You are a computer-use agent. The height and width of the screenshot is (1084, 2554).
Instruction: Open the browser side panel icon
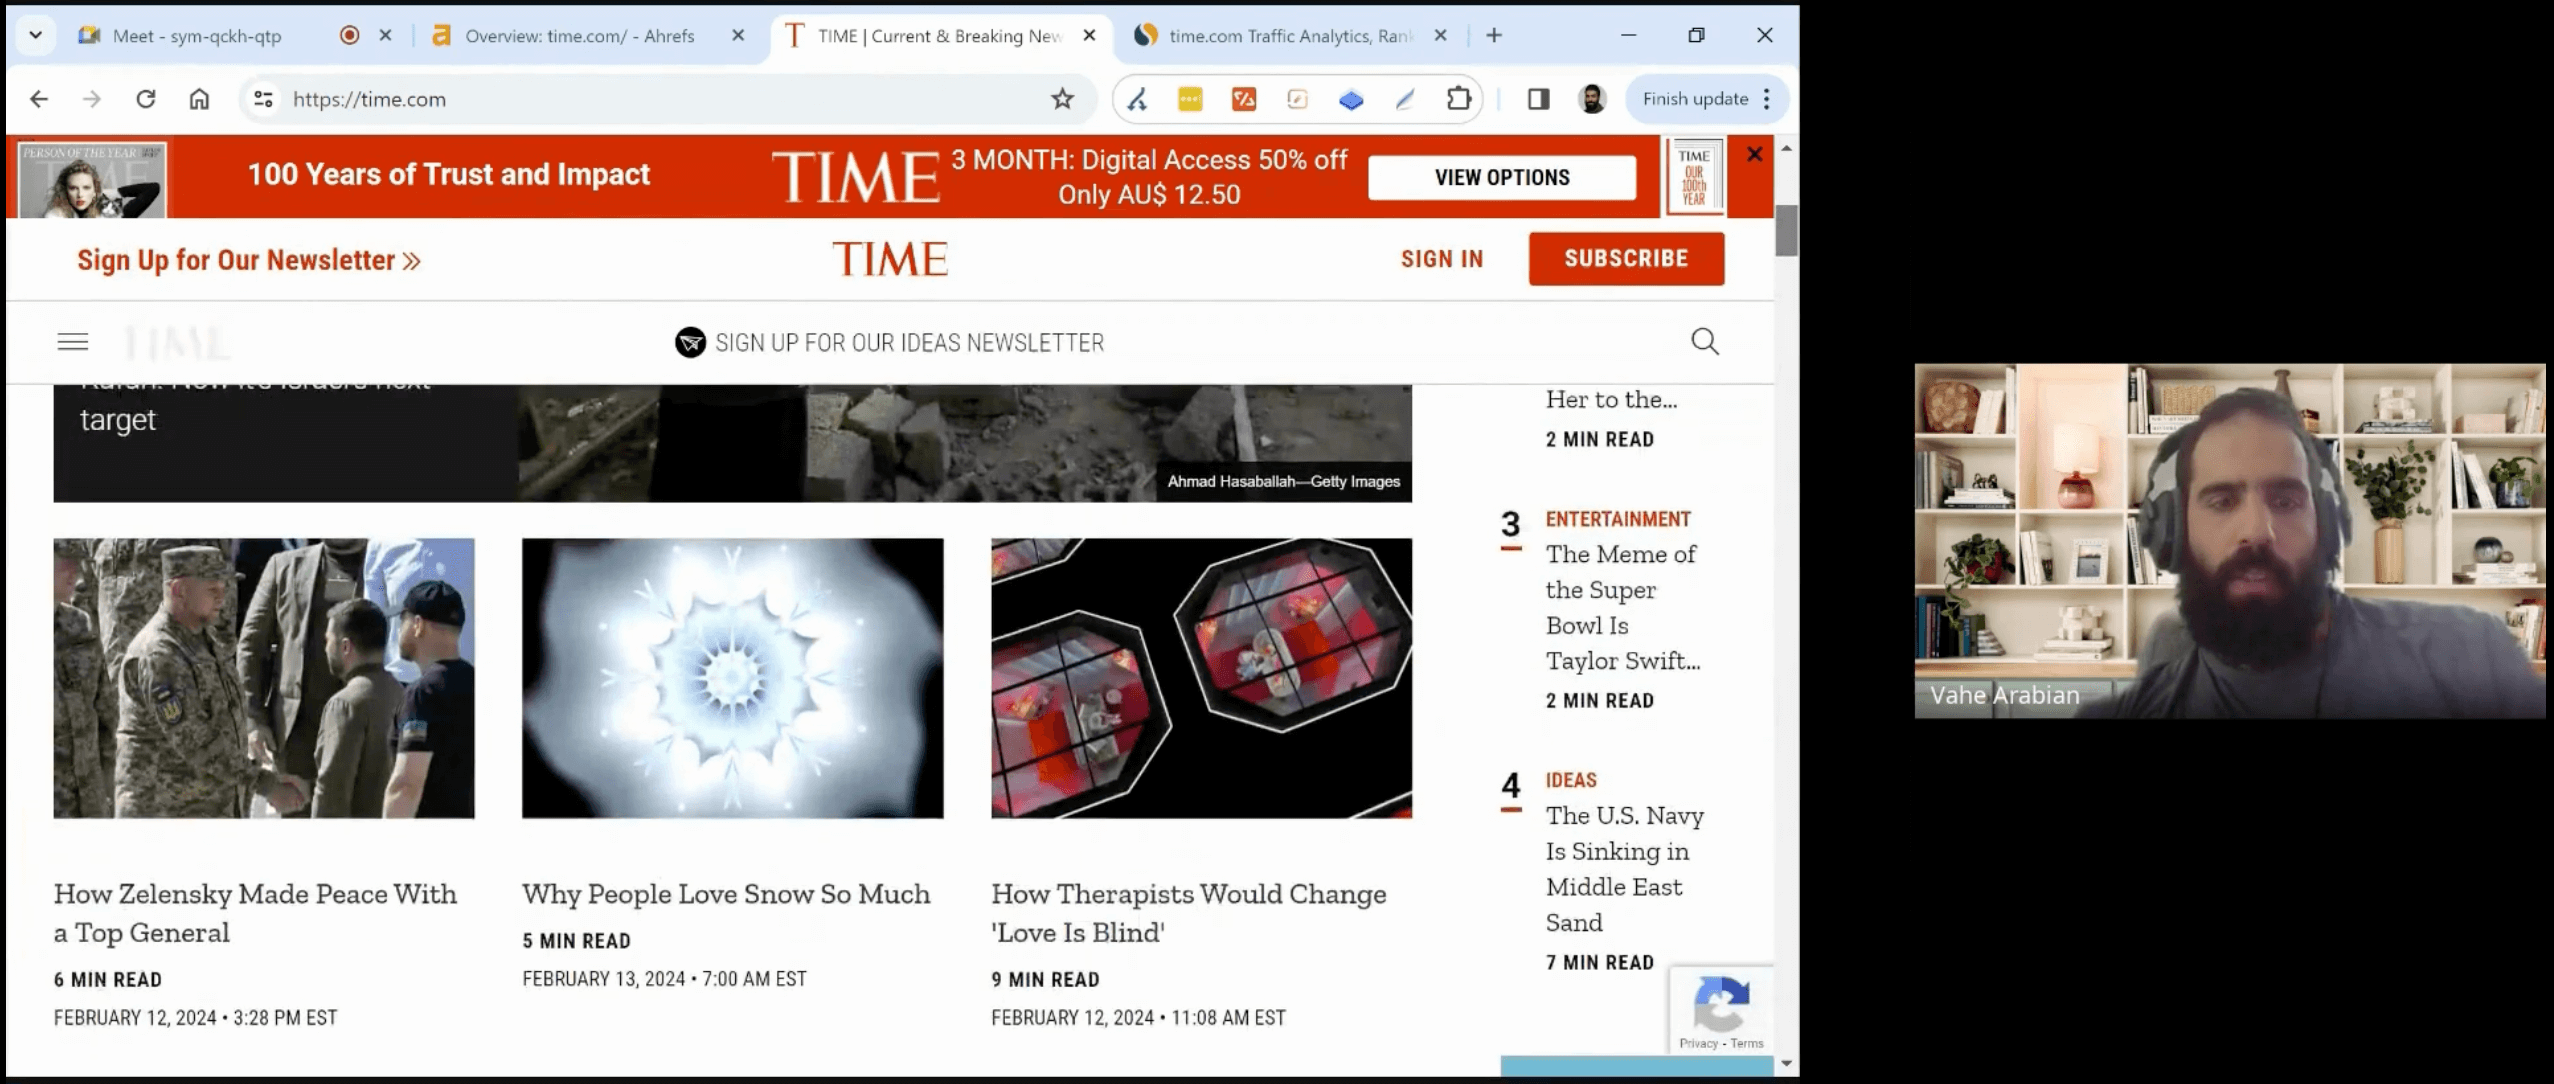(x=1538, y=99)
